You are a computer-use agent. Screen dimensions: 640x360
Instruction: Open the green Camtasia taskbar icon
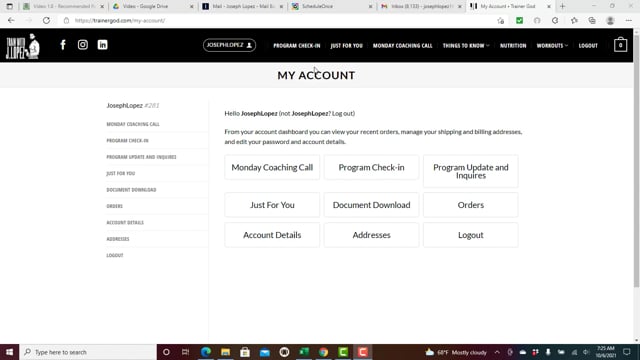point(343,352)
